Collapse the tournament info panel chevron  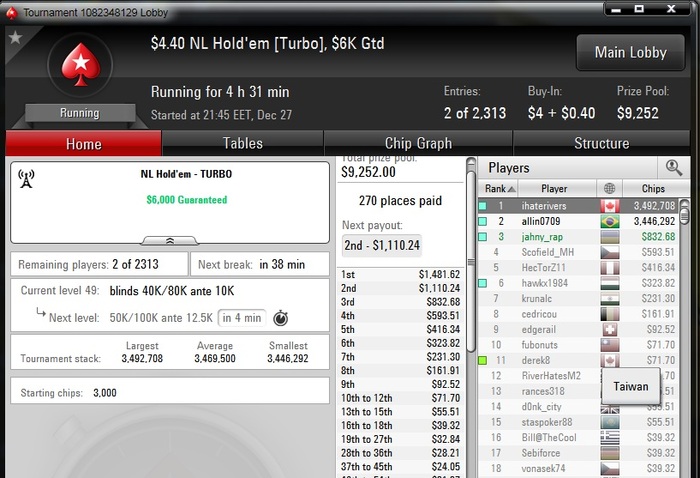click(x=170, y=241)
